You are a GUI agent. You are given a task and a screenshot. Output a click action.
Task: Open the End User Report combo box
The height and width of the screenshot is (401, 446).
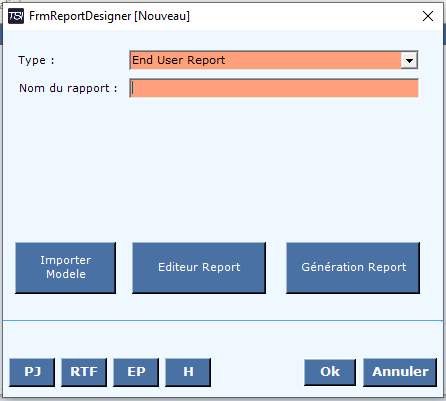pyautogui.click(x=274, y=60)
